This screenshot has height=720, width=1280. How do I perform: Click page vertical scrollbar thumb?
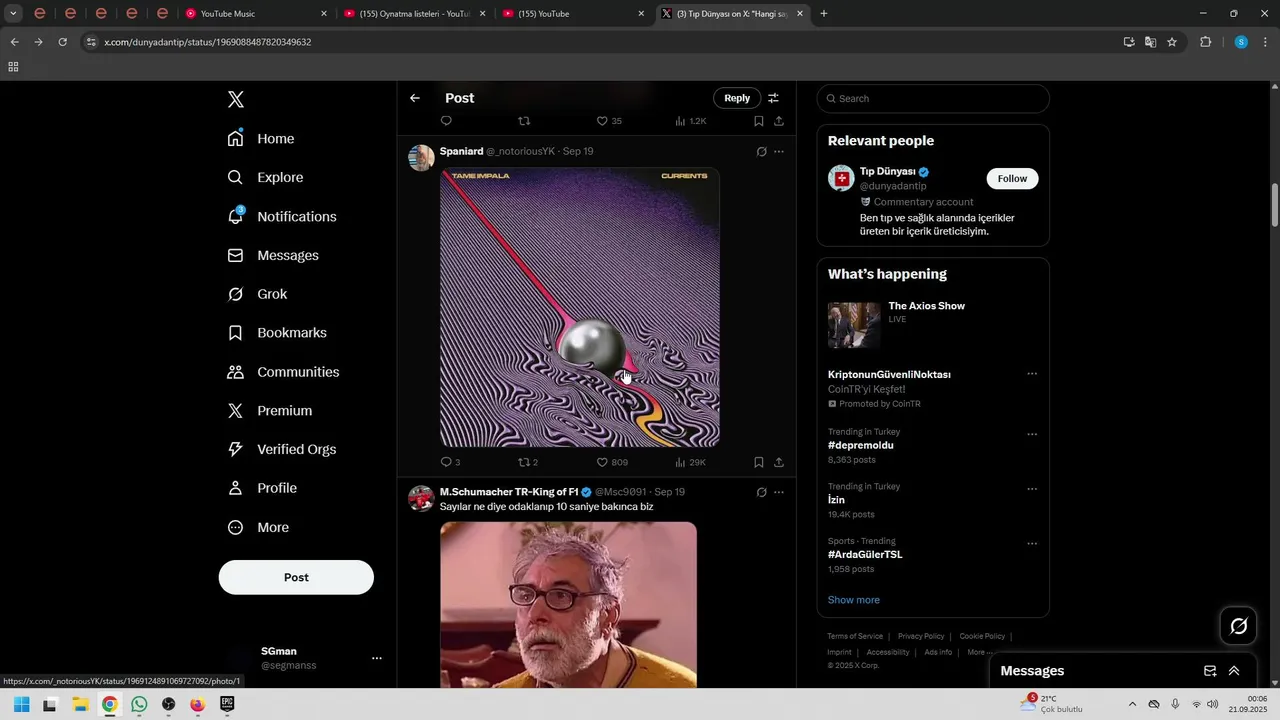point(1274,205)
